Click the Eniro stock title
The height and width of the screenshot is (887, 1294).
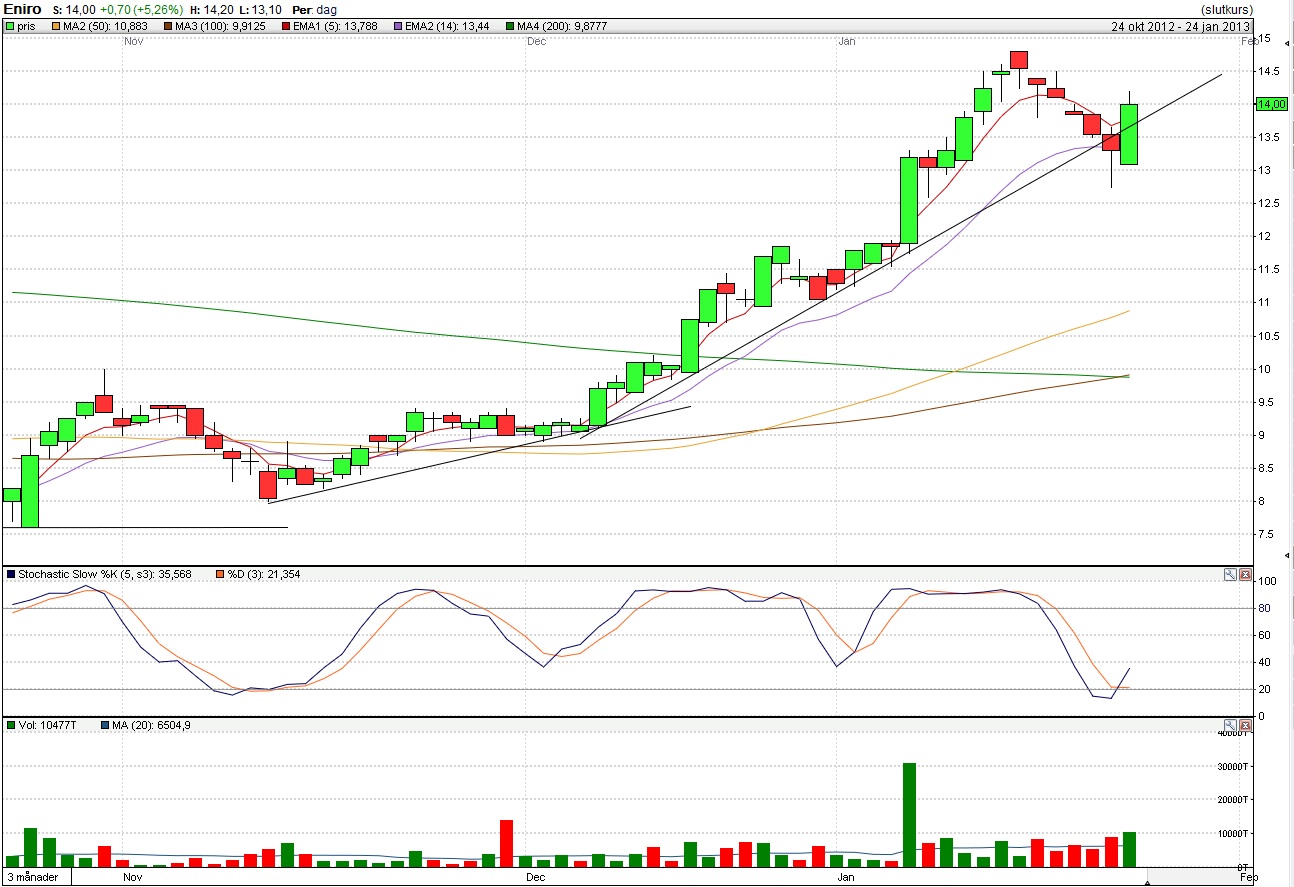[22, 9]
